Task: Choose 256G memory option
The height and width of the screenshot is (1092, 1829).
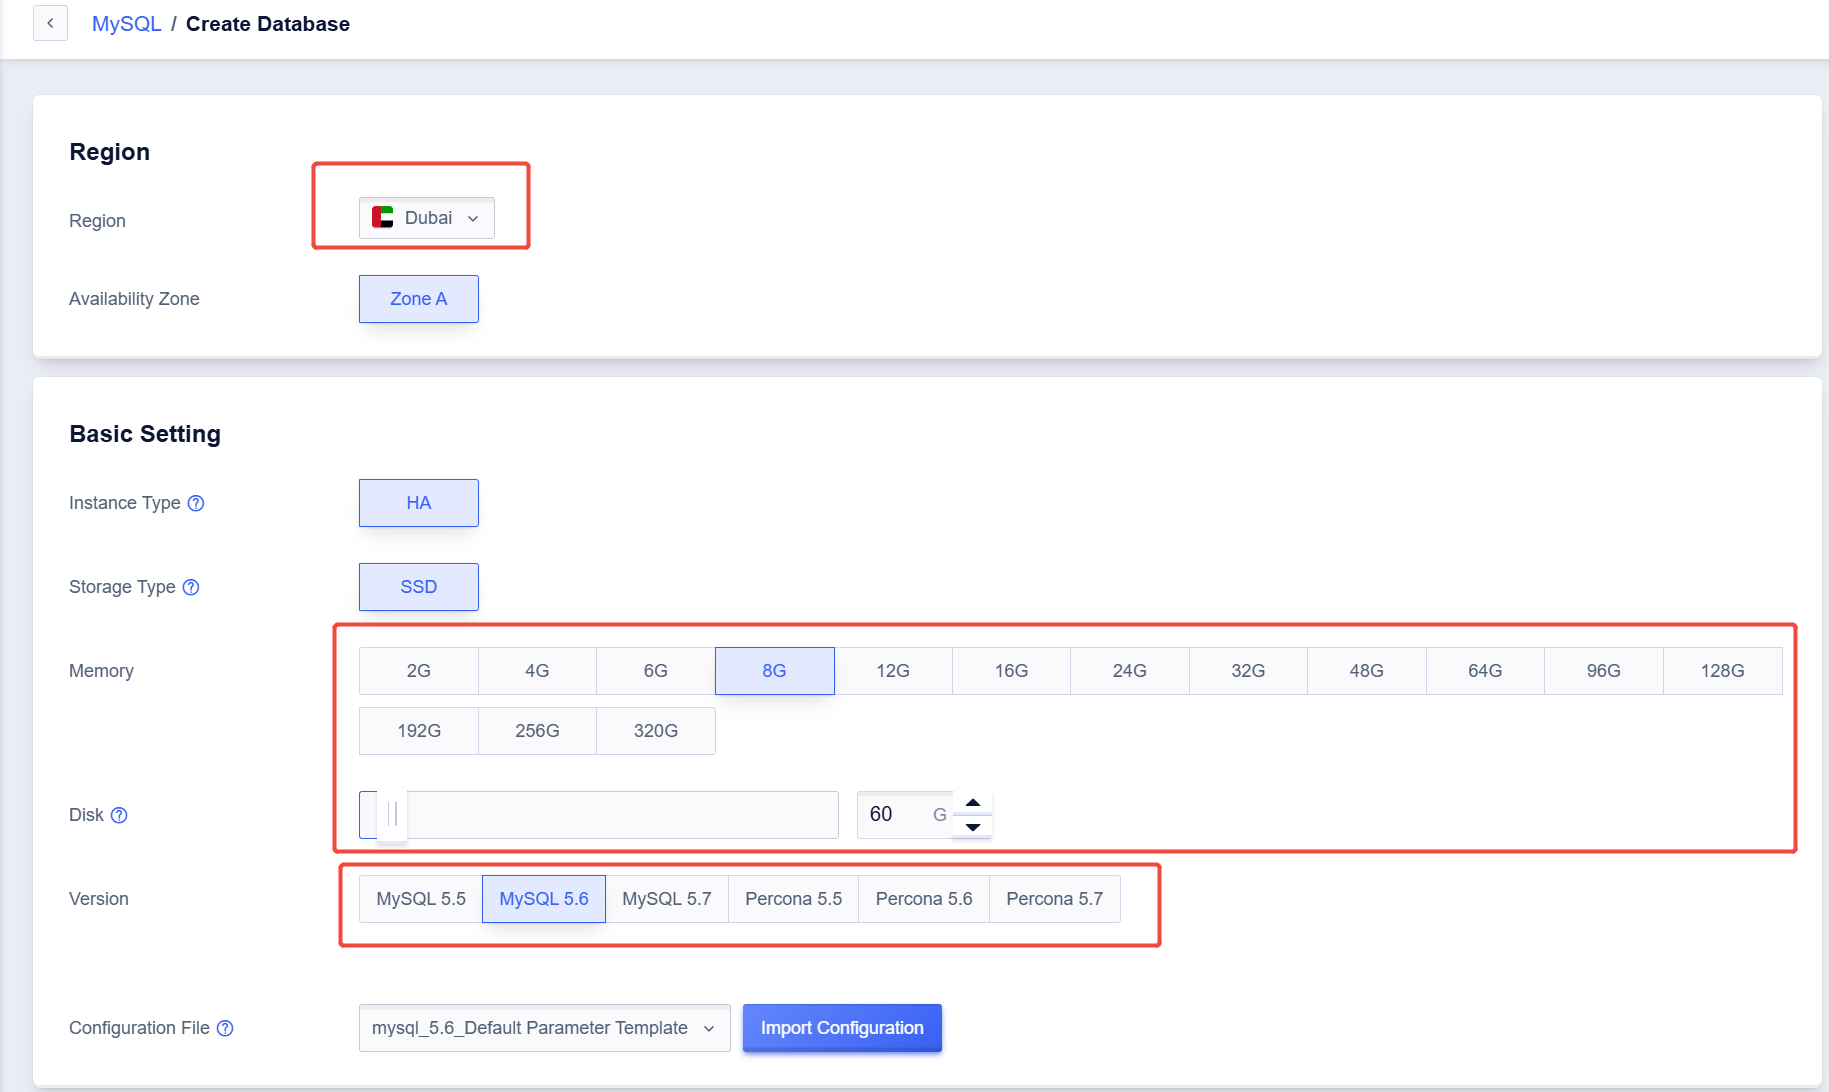Action: (537, 731)
